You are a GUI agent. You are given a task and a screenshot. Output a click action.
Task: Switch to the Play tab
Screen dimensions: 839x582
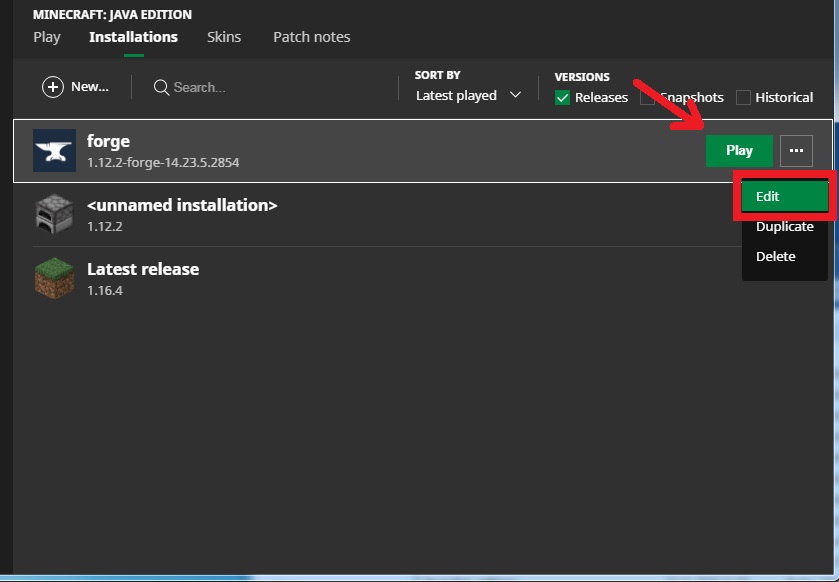(x=47, y=37)
